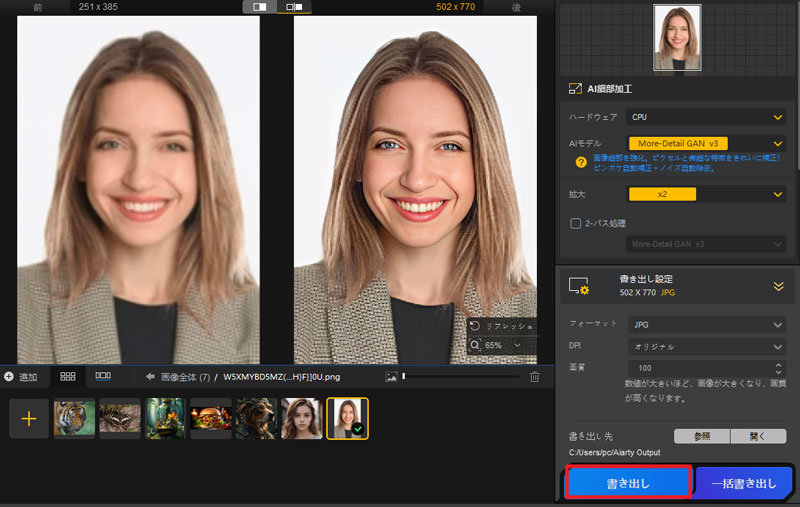Select the tiger image thumbnail
The width and height of the screenshot is (800, 507).
tap(74, 419)
